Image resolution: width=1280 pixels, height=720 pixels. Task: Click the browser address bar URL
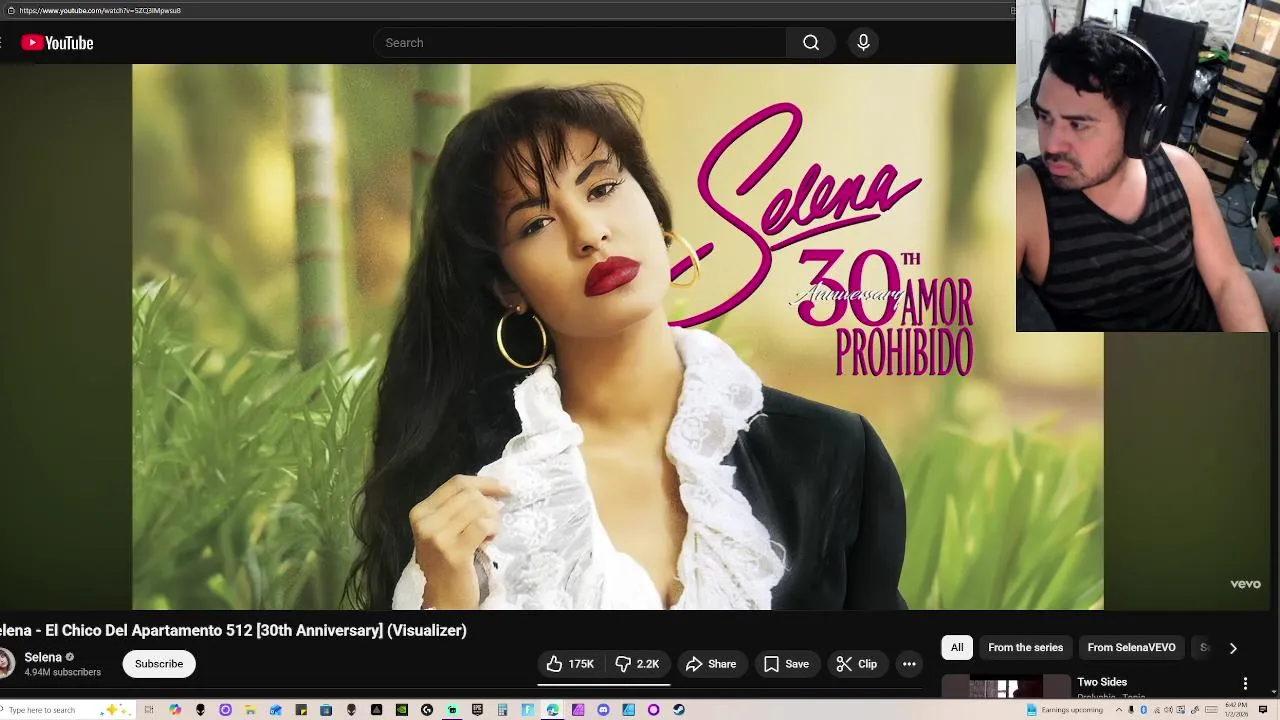point(100,10)
